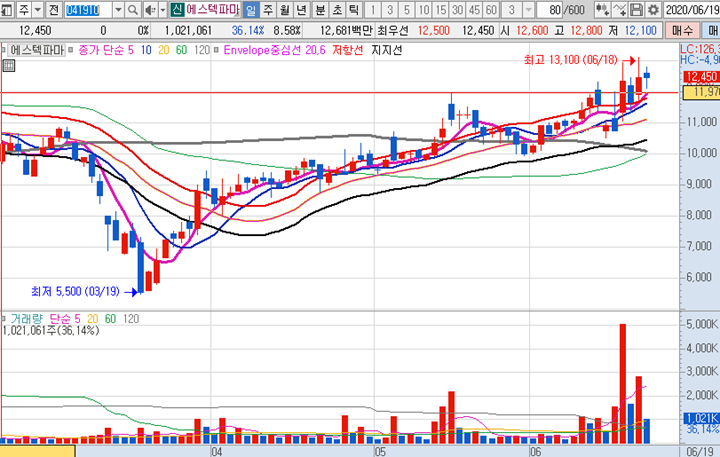720x457 pixels.
Task: Click the gray 120 price moving average label
Action: [202, 50]
